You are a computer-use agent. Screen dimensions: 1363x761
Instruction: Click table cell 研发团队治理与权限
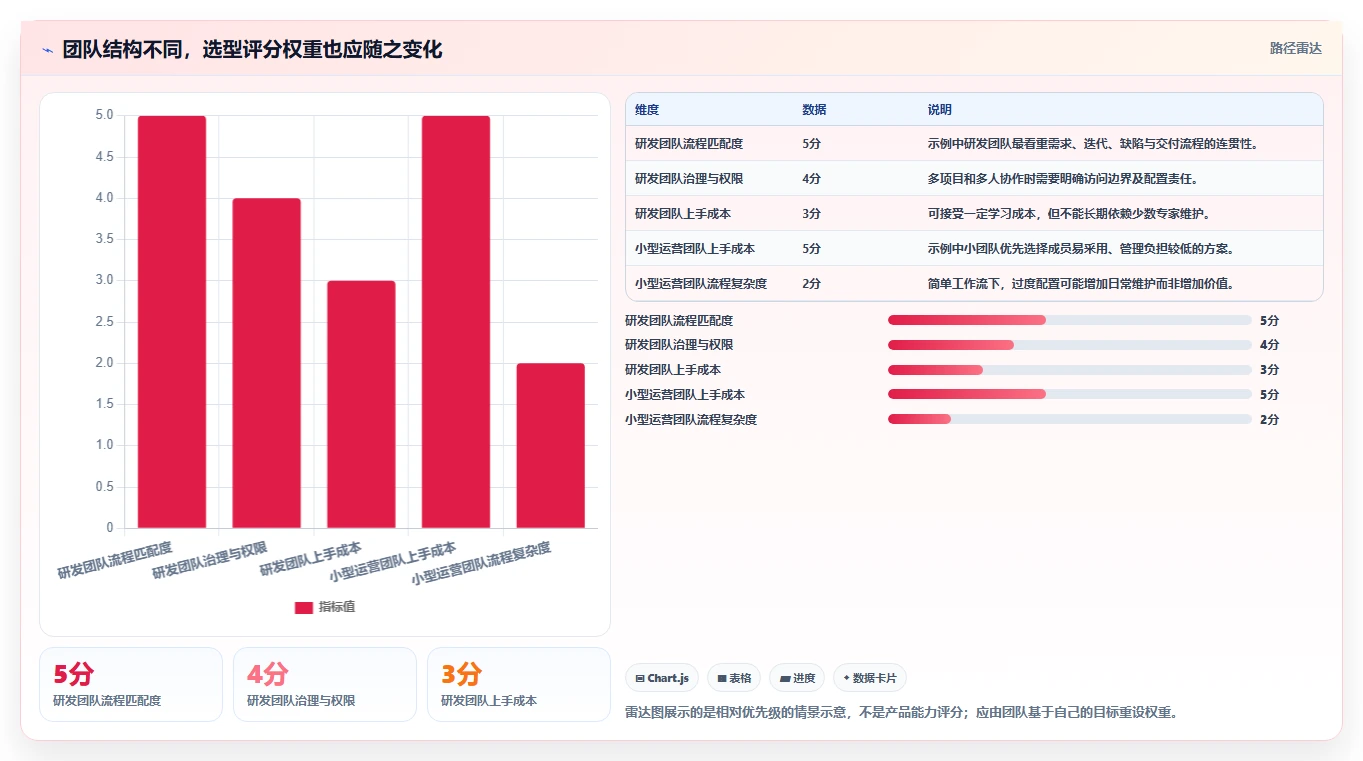click(x=689, y=179)
